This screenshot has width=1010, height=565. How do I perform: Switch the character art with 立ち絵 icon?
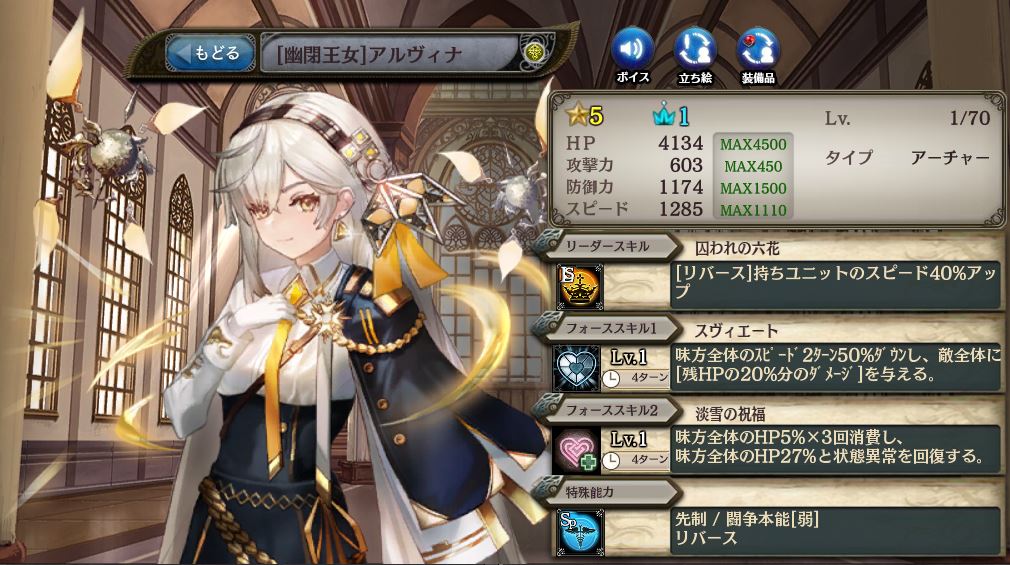(x=695, y=55)
